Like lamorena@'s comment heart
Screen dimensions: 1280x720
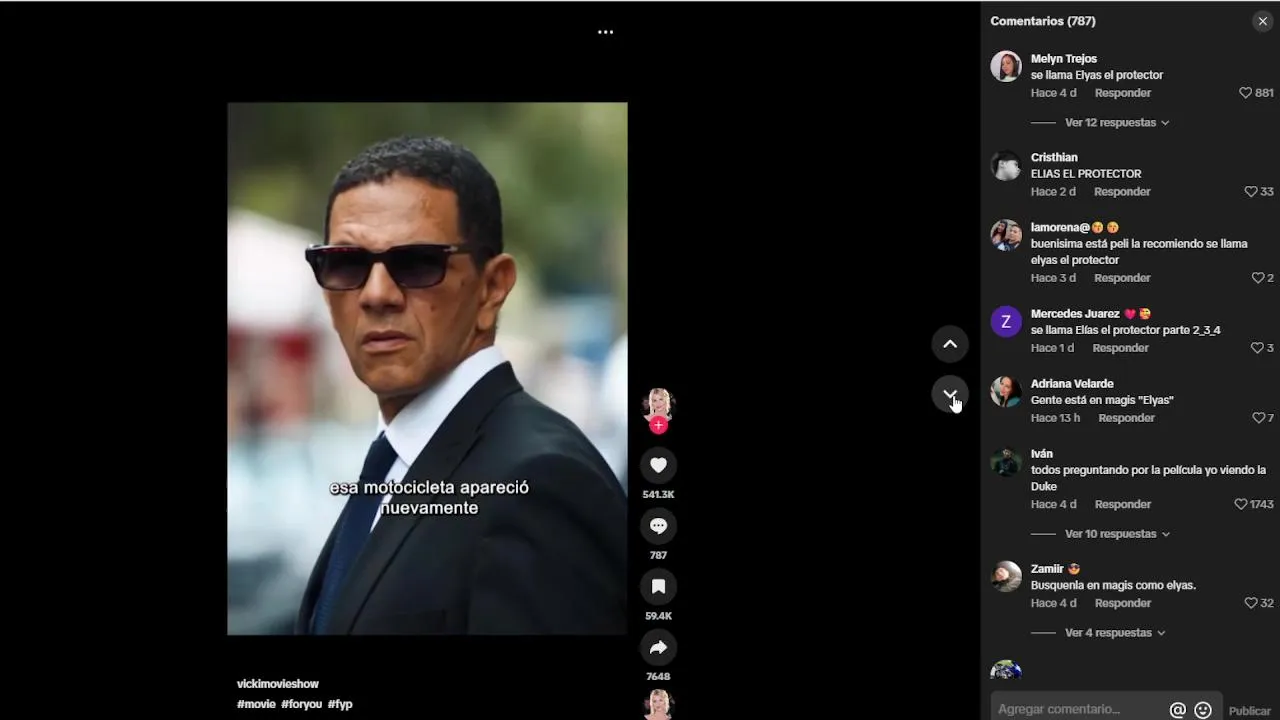(1258, 278)
